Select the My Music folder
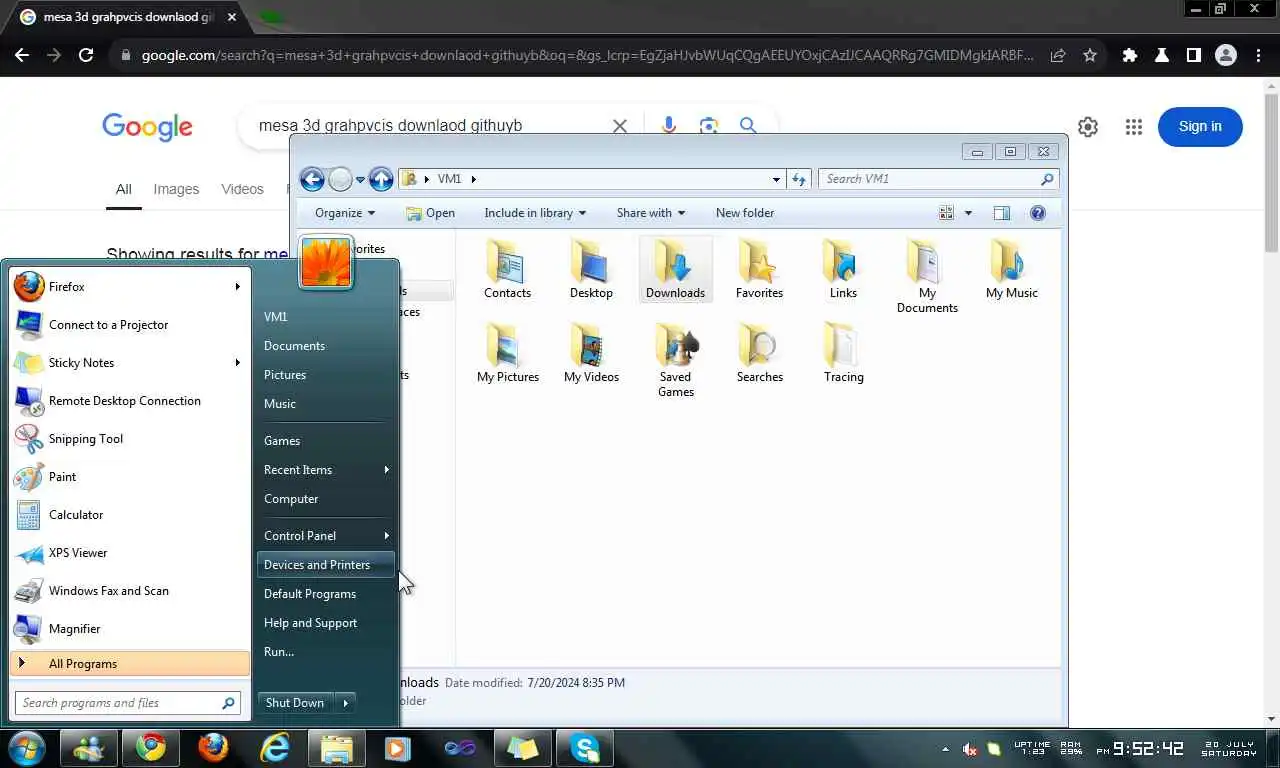 [1011, 269]
